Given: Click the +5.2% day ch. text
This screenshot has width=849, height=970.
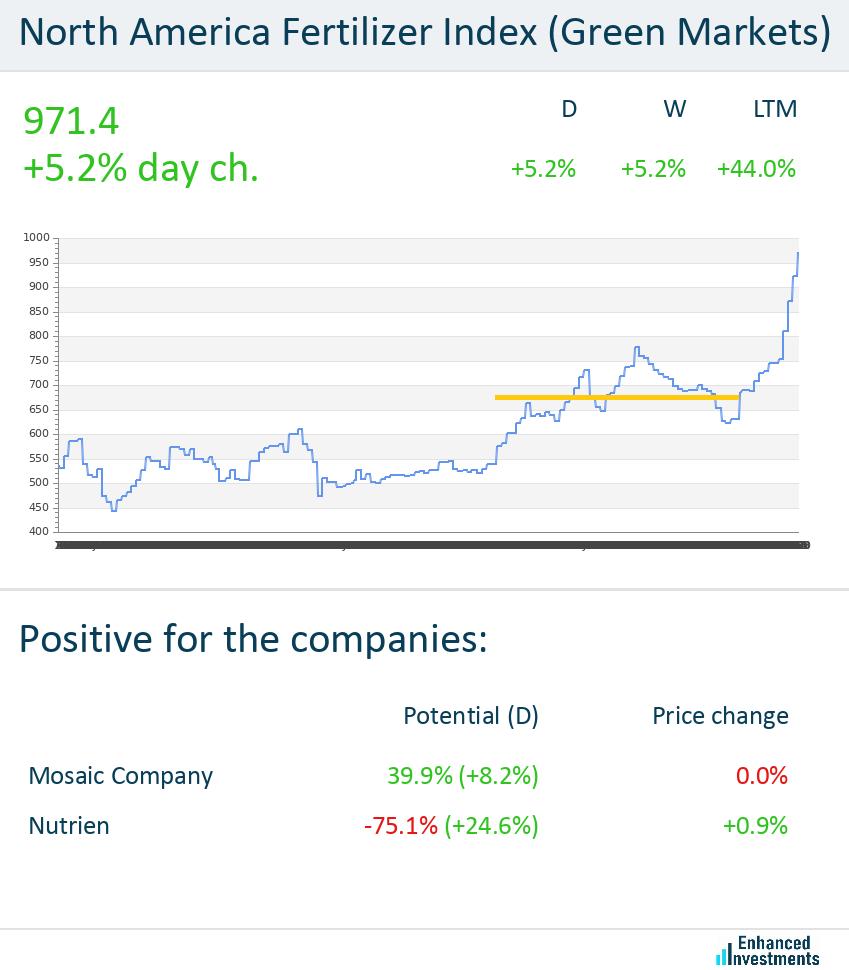Looking at the screenshot, I should pos(141,169).
